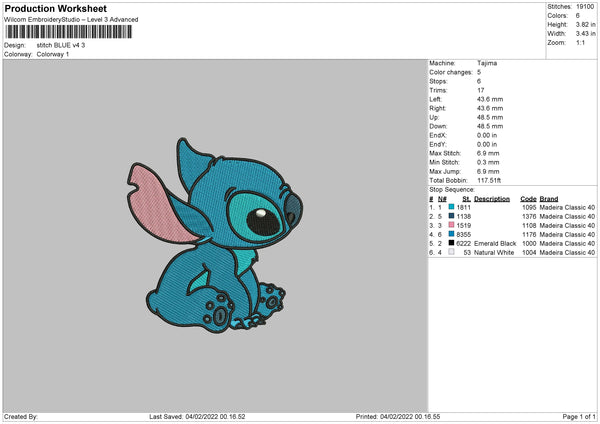Click the Zoom value 1:1
This screenshot has width=600, height=424.
580,42
